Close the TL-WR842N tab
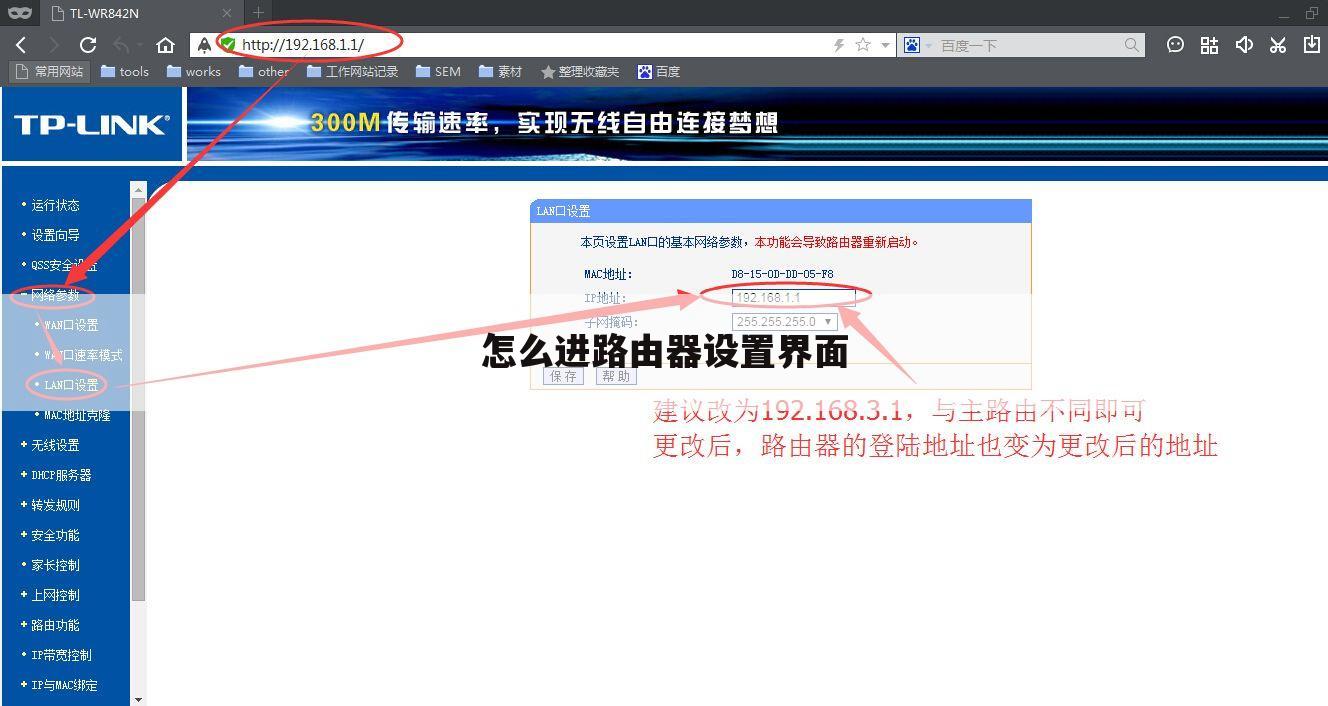Image resolution: width=1328 pixels, height=706 pixels. [227, 13]
